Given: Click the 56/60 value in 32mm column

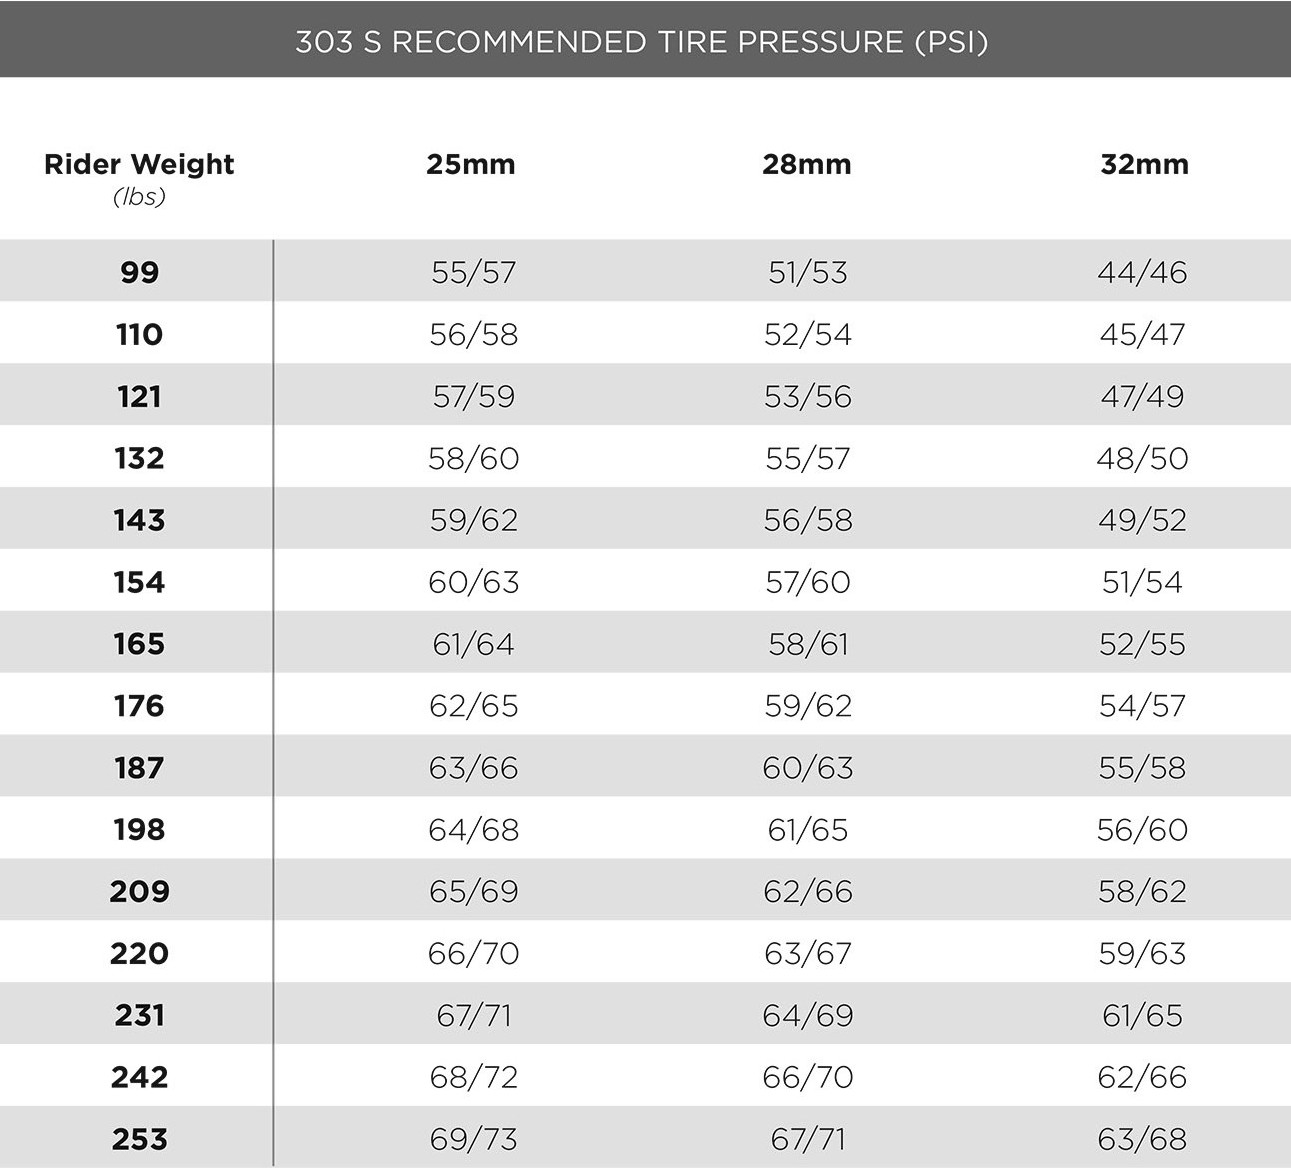Looking at the screenshot, I should (1142, 830).
